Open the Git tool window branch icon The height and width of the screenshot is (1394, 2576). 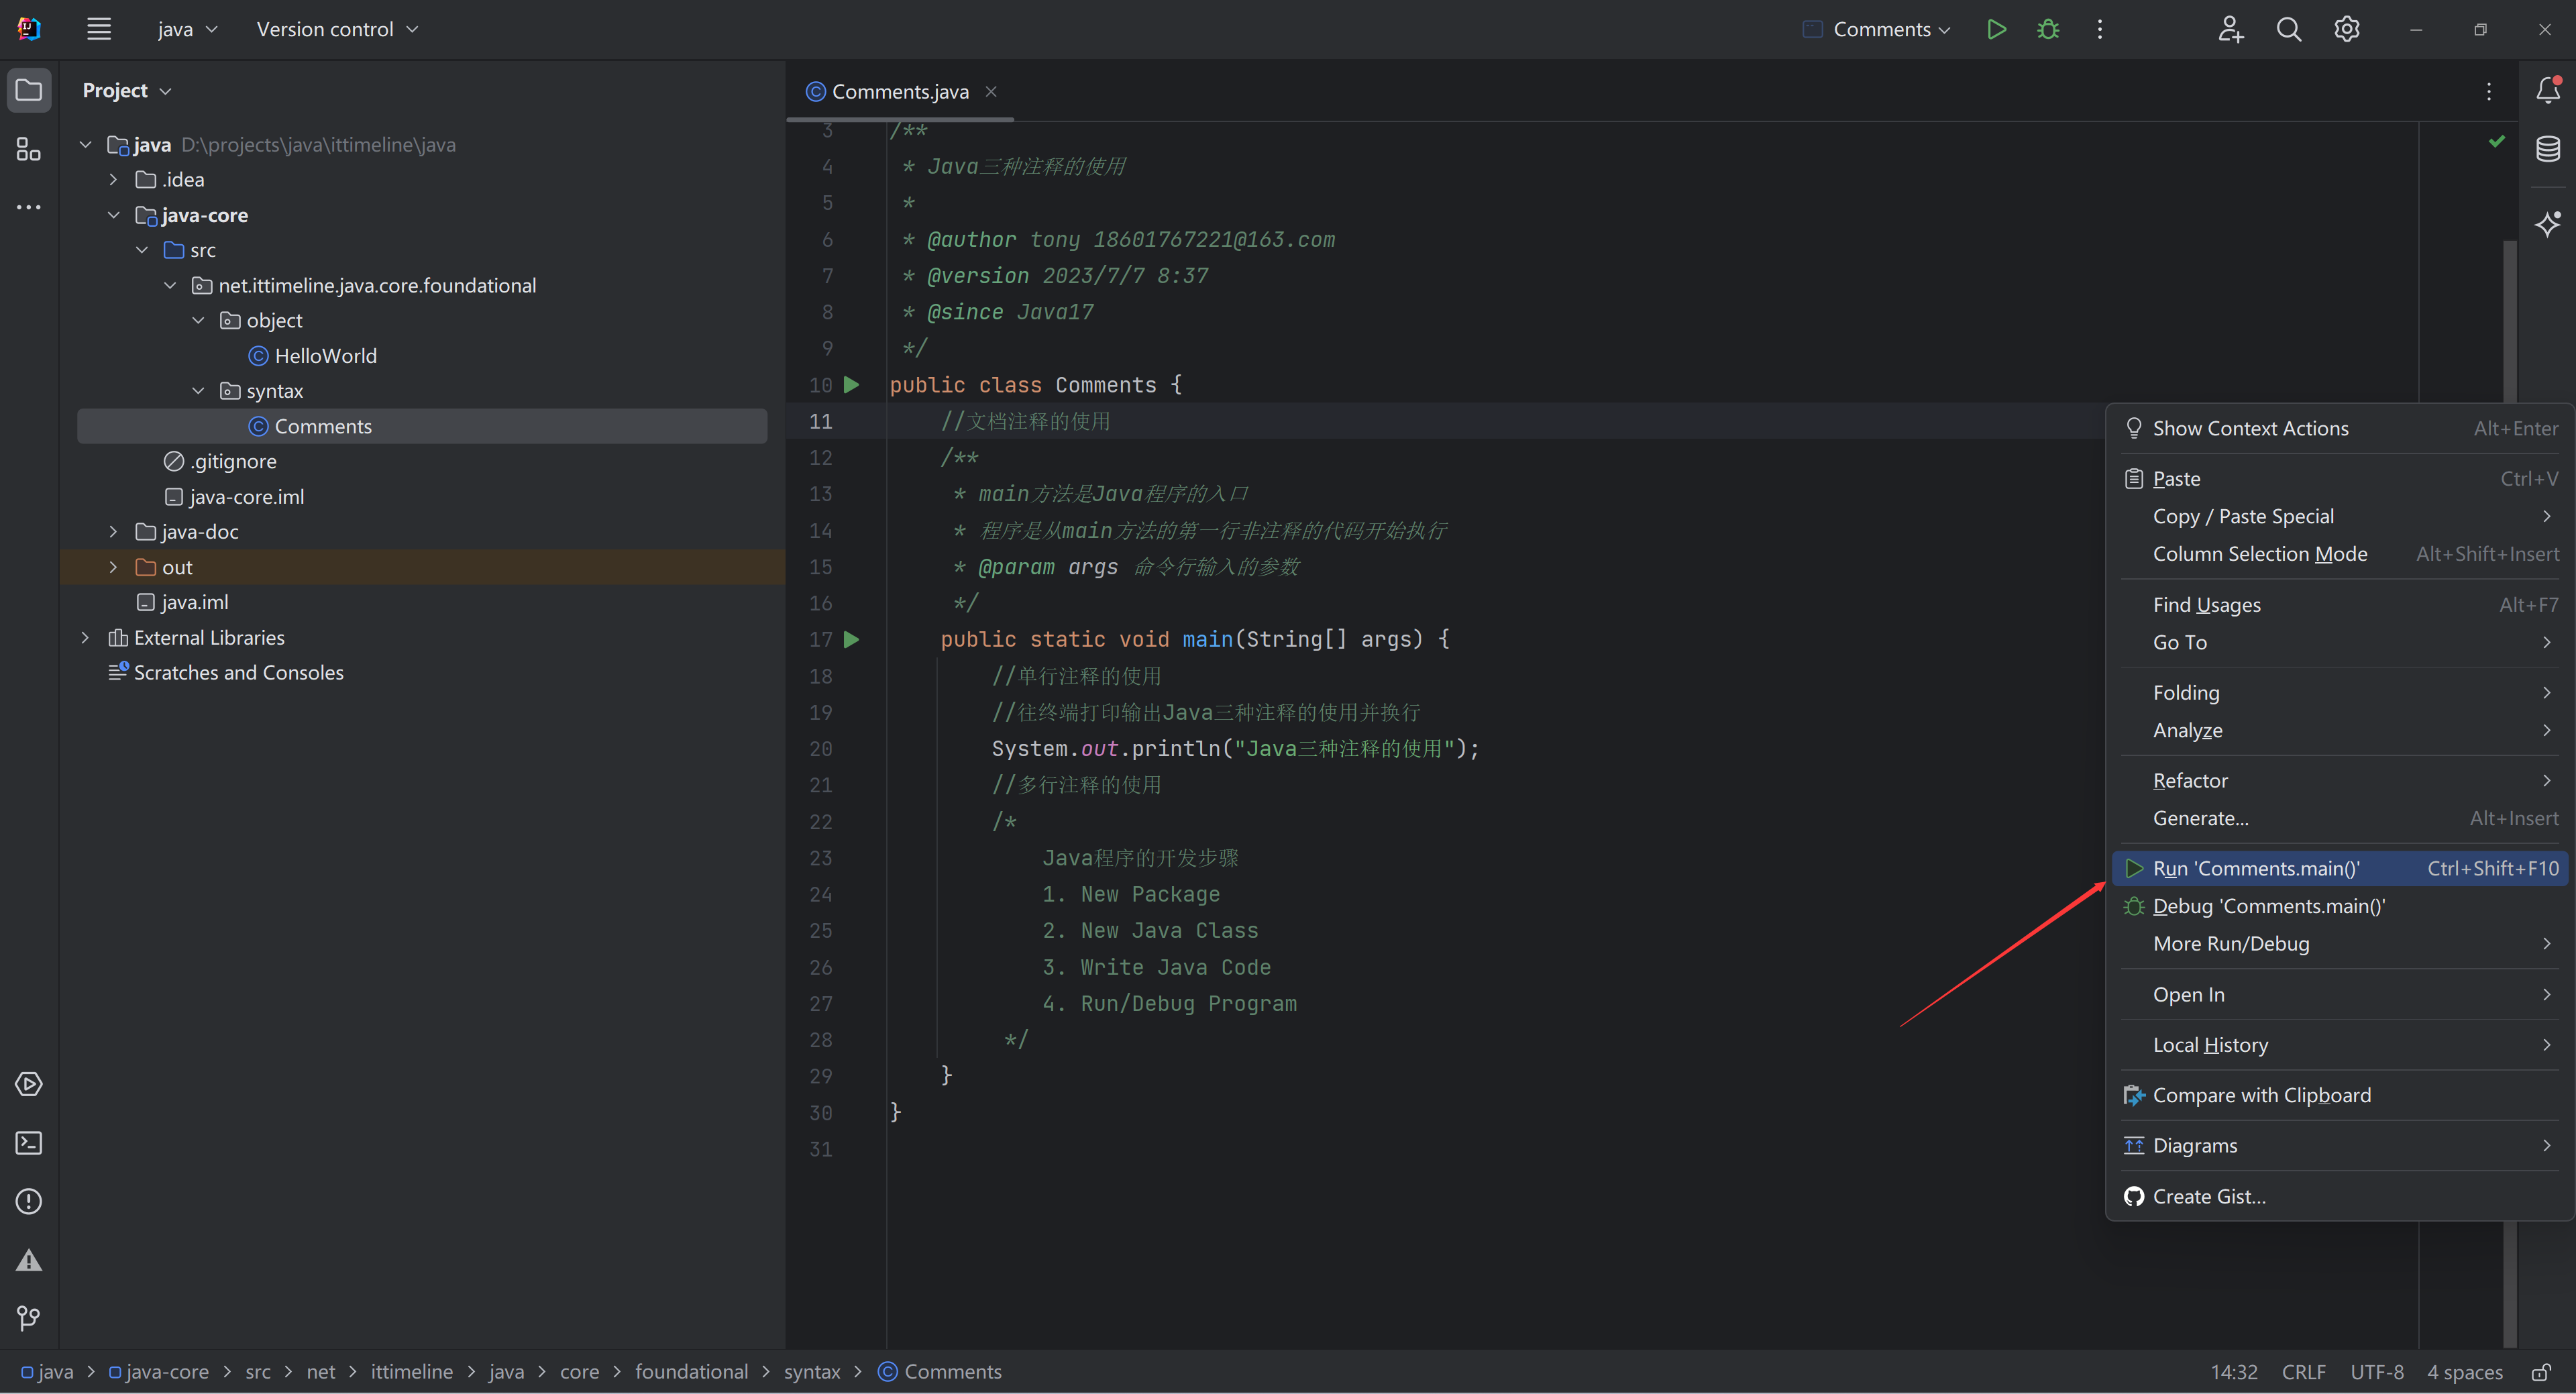[x=29, y=1319]
